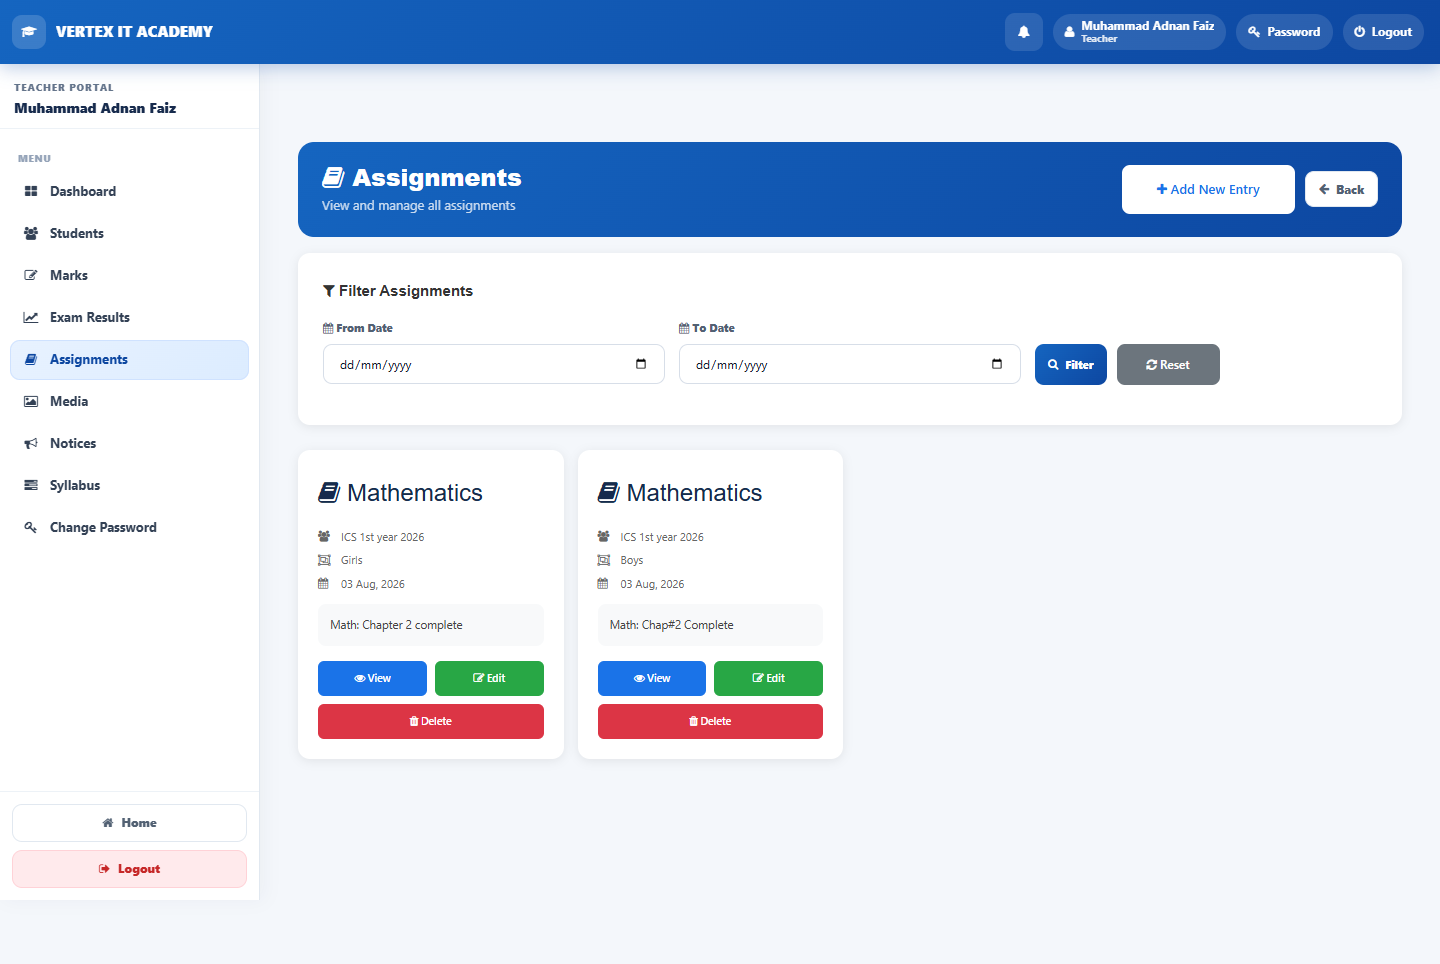View the Girls Mathematics assignment
The height and width of the screenshot is (964, 1440).
[372, 678]
